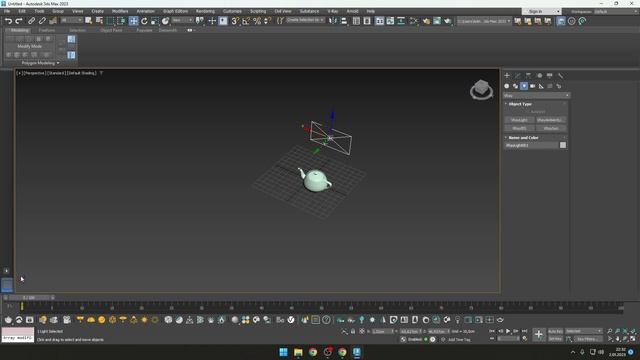
Task: Toggle the Set Key mode button
Action: [x=555, y=339]
